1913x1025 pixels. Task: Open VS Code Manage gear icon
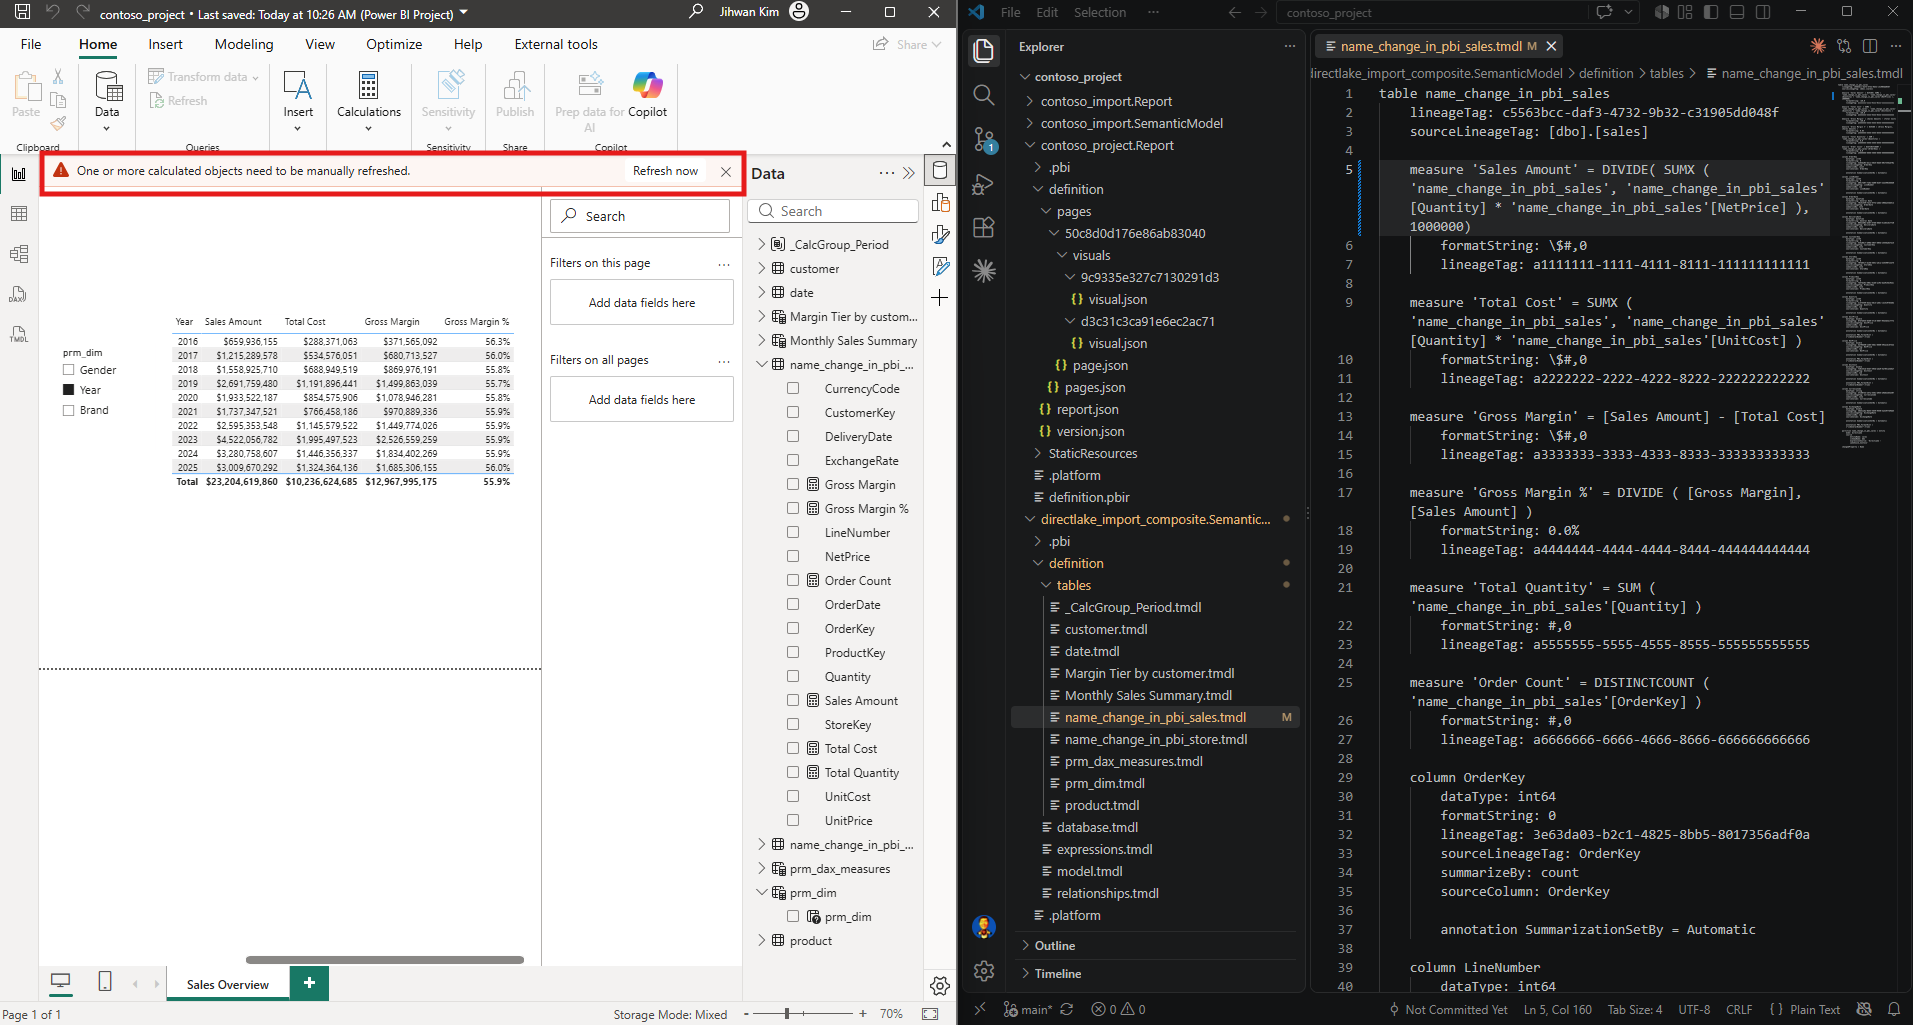(984, 971)
